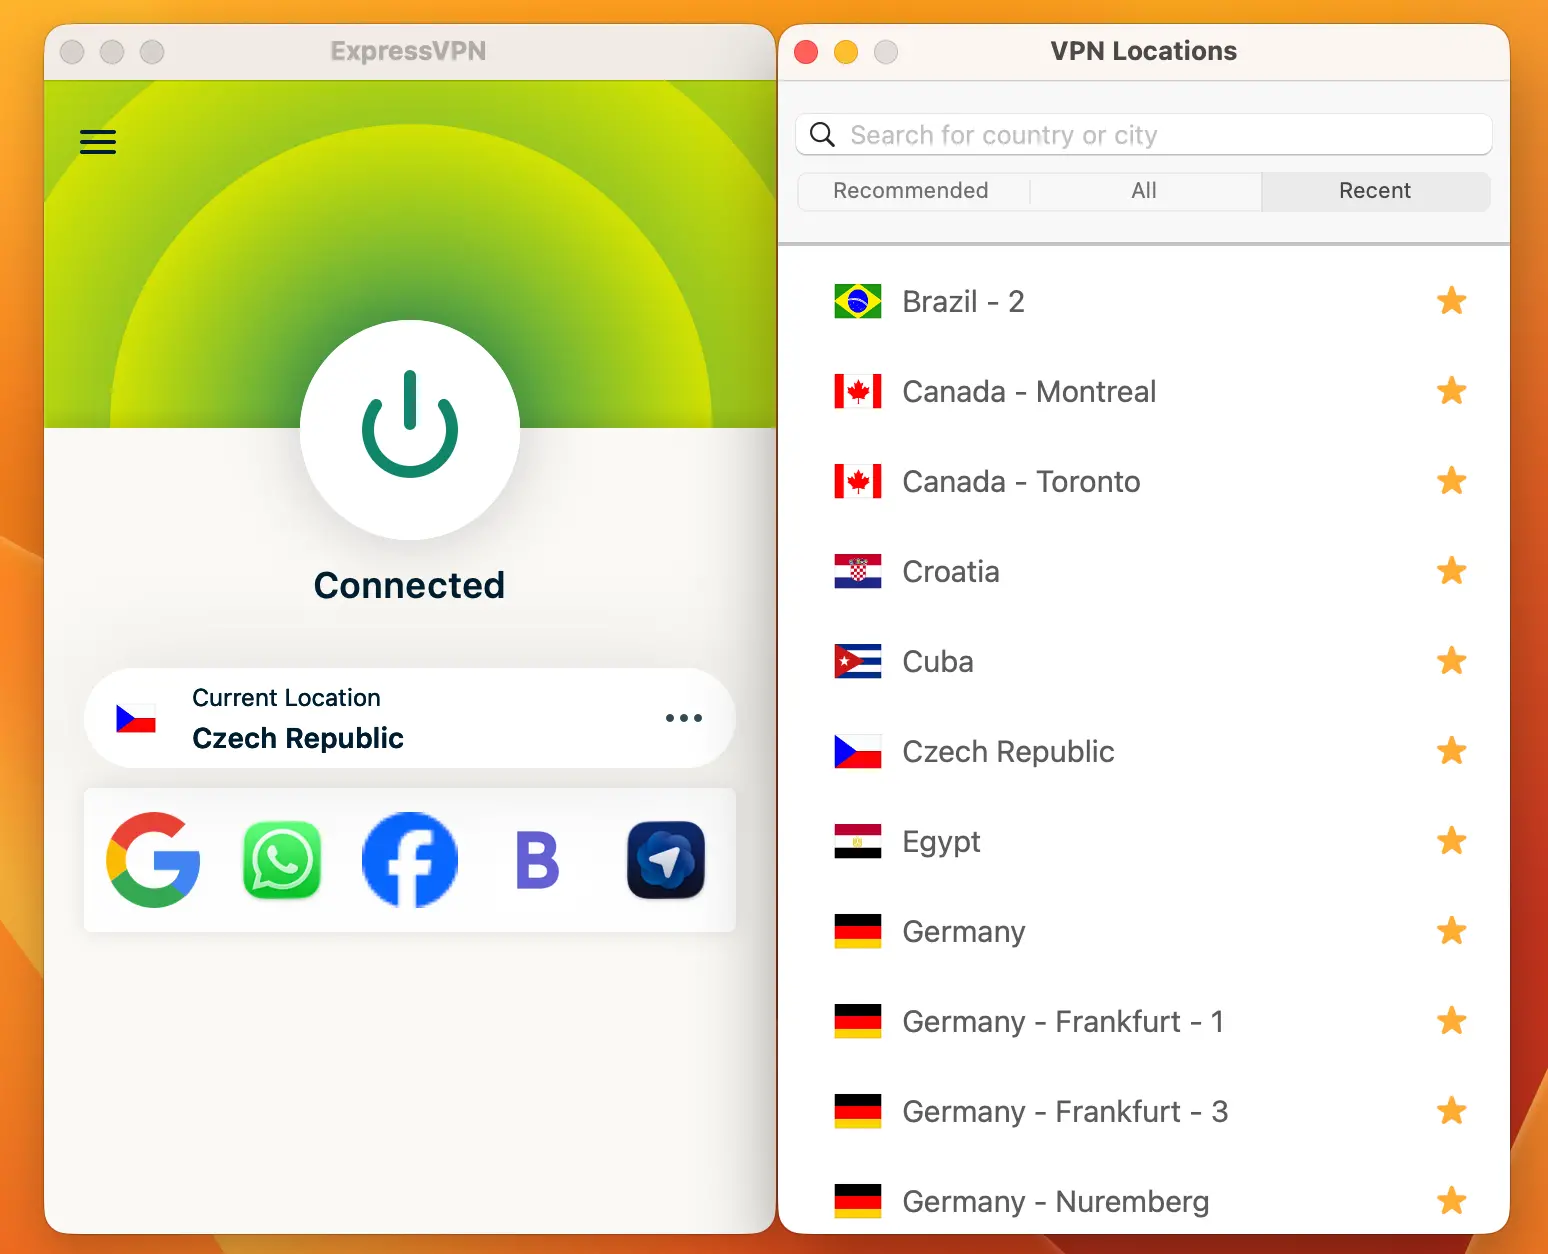Switch to the Recommended tab

click(911, 190)
